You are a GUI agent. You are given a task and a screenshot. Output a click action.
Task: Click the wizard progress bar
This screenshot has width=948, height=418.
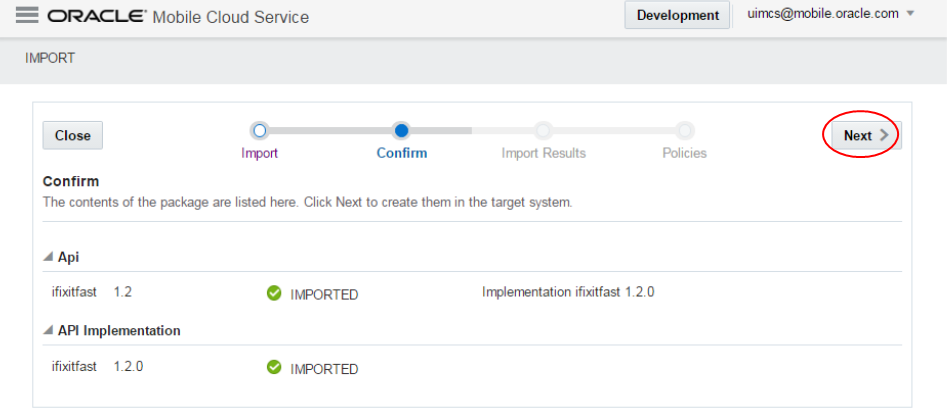472,130
